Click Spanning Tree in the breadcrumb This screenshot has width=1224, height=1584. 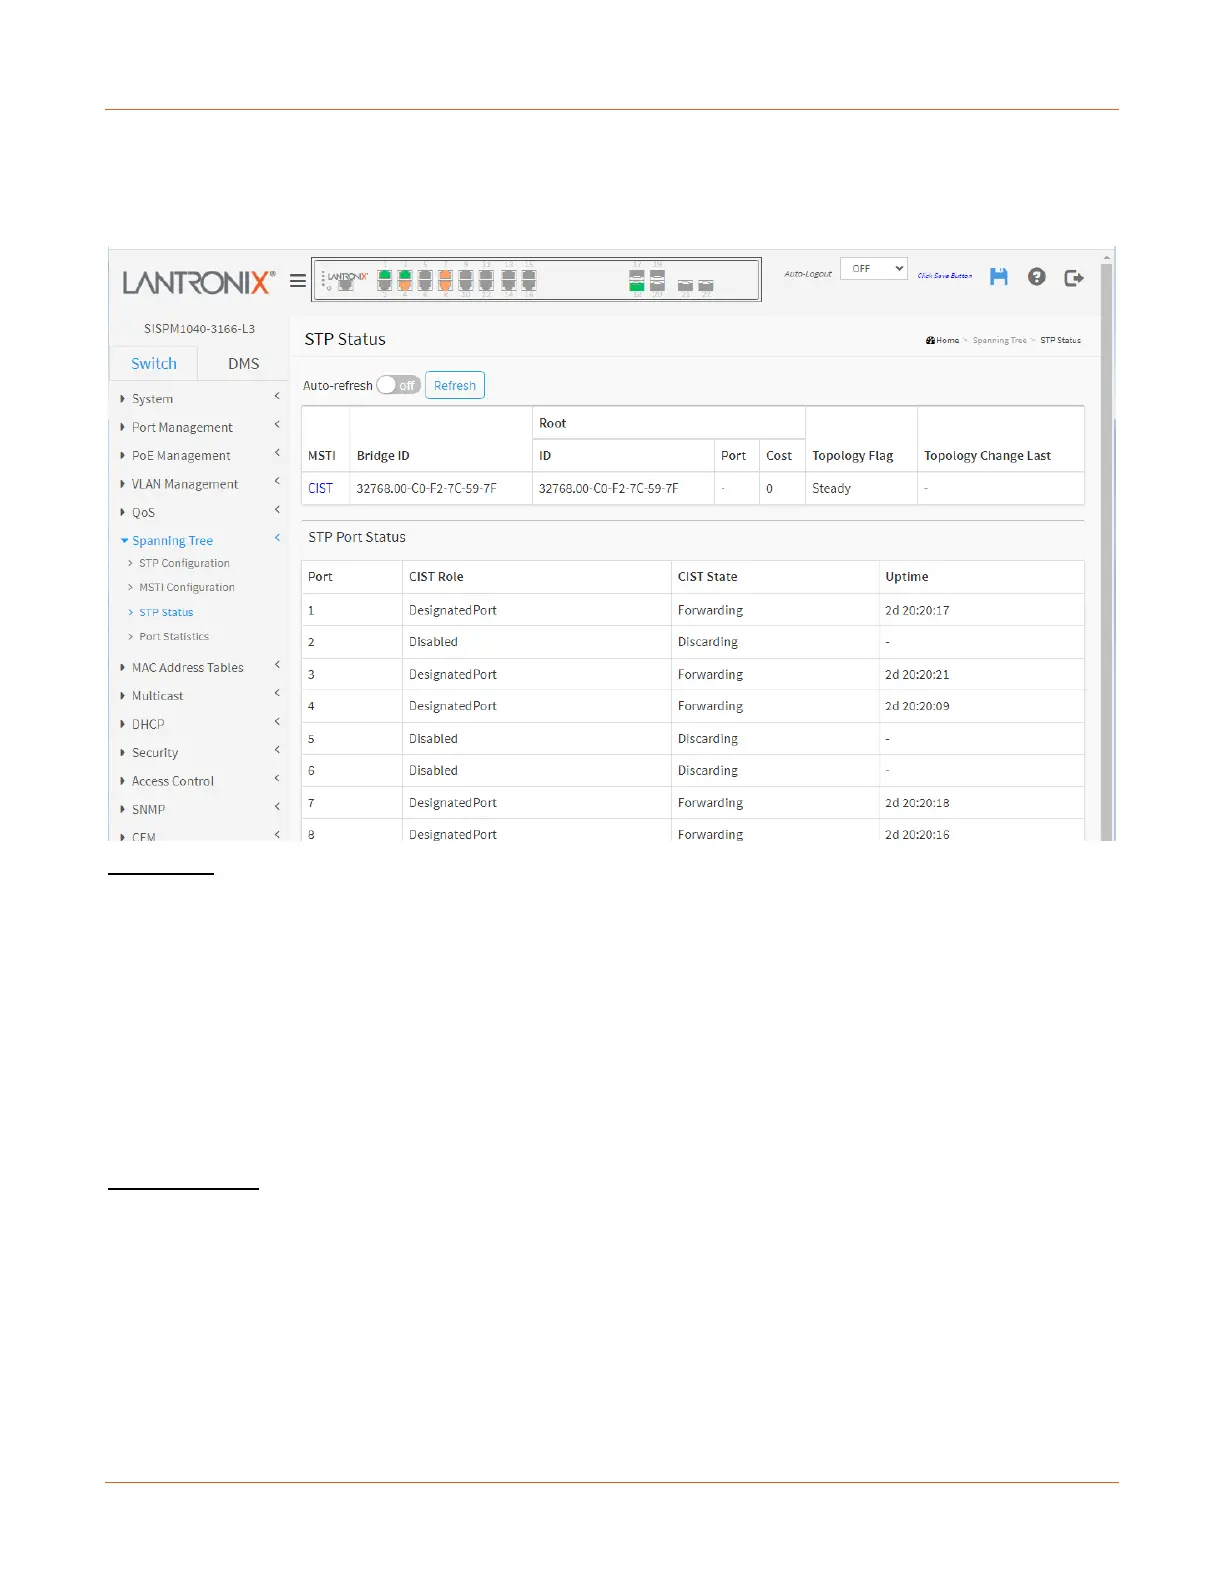click(x=999, y=340)
